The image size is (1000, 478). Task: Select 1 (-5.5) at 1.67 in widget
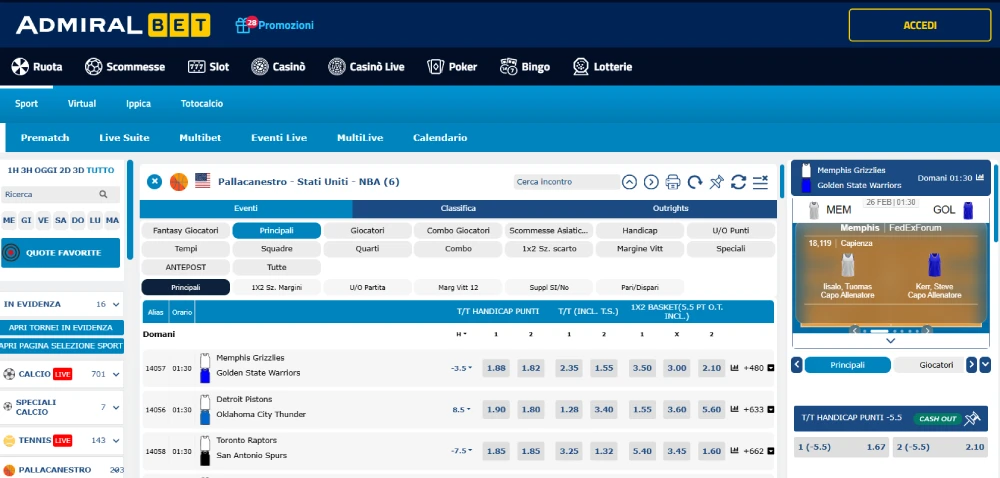pyautogui.click(x=842, y=447)
